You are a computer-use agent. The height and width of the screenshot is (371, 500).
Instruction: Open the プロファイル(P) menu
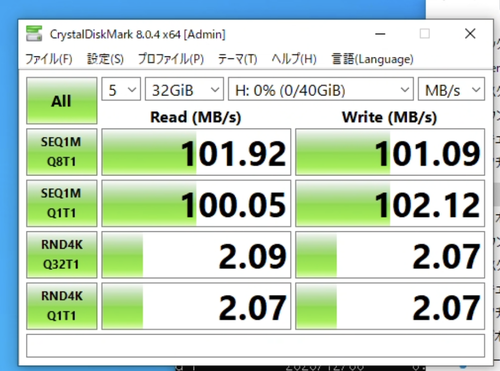pos(171,59)
